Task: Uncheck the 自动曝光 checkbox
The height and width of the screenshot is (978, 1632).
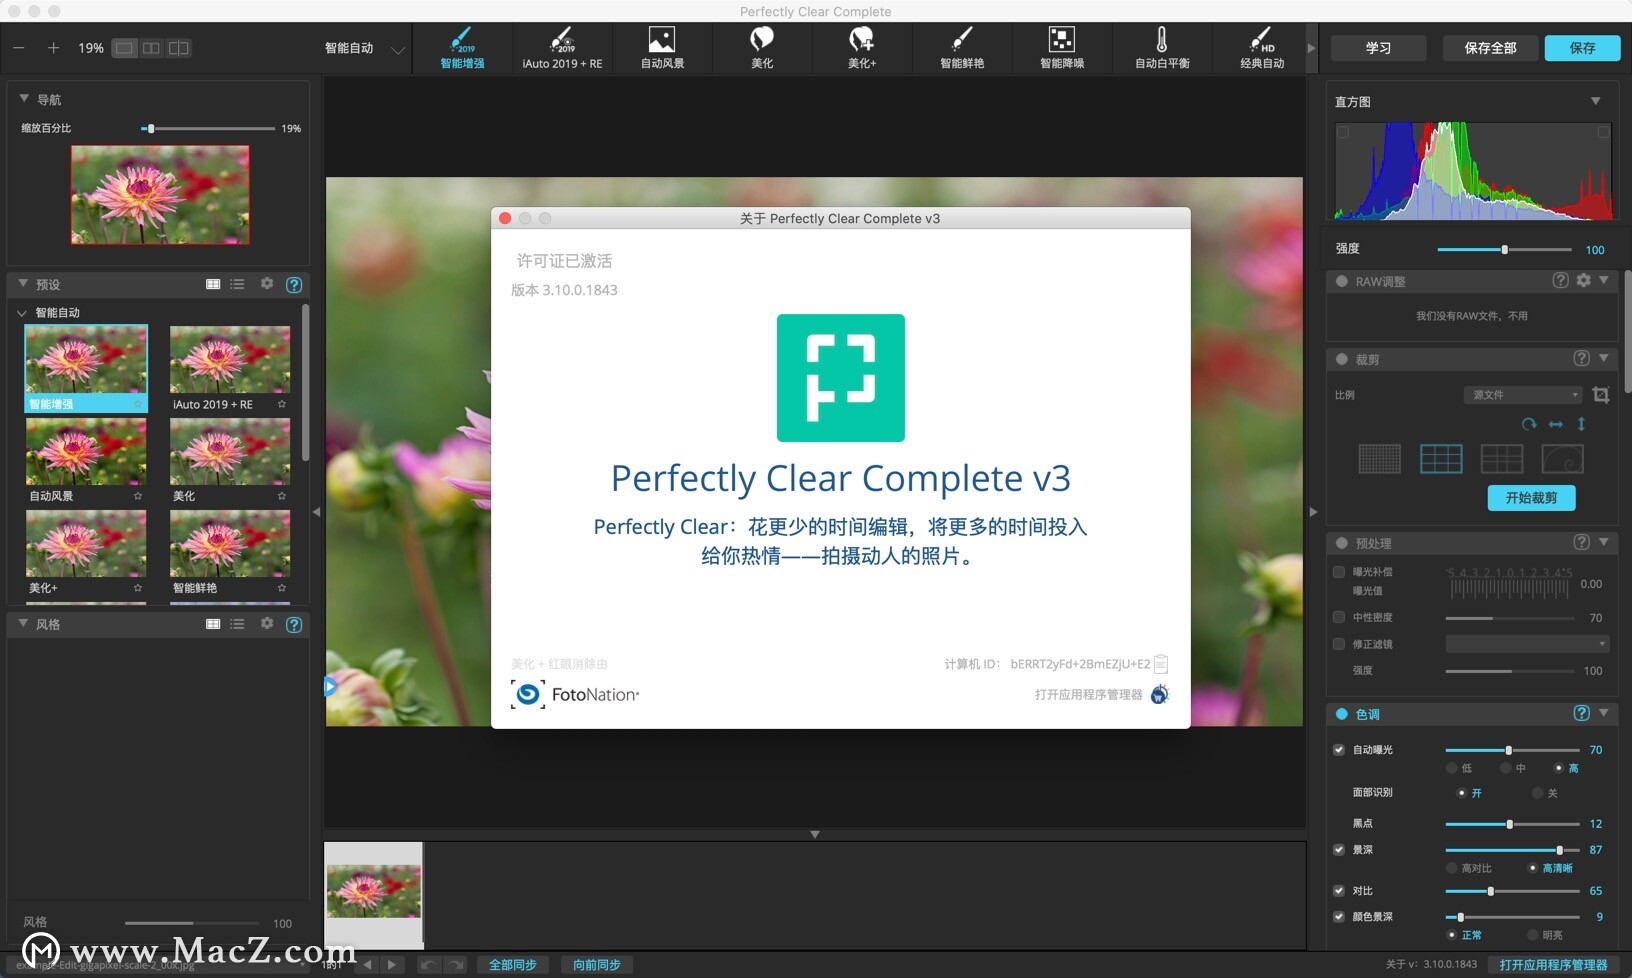Action: pos(1339,749)
